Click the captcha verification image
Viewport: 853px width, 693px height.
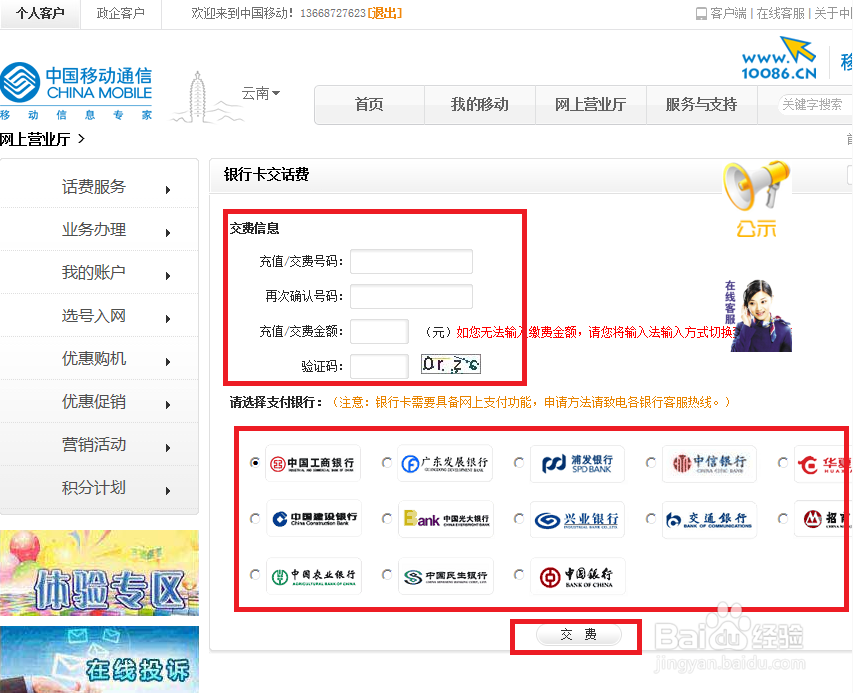[x=450, y=364]
